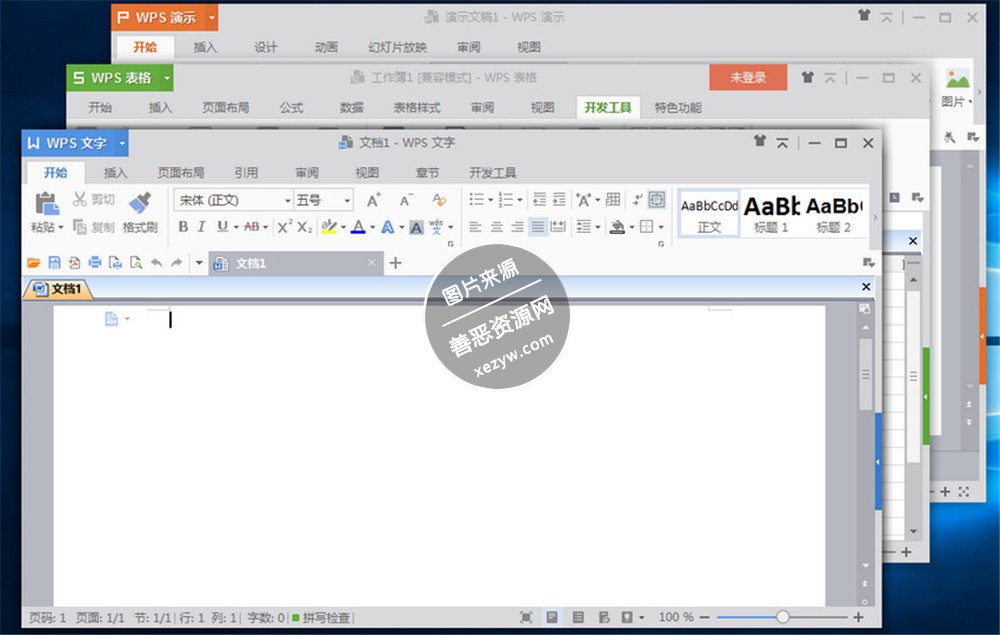Screen dimensions: 1000x635
Task: Export the document to PDF
Action: pyautogui.click(x=75, y=262)
